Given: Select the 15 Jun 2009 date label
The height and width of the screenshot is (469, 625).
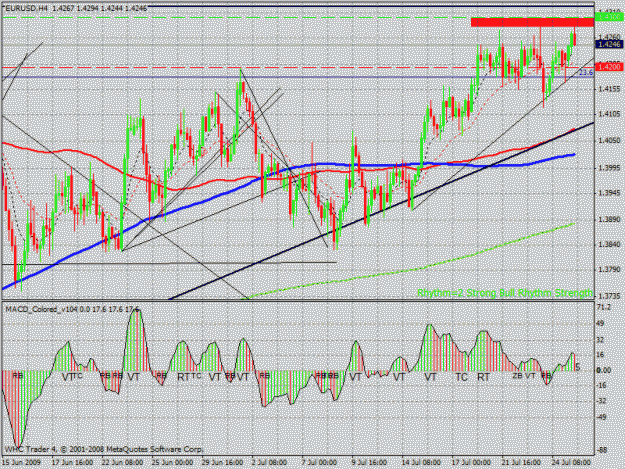Looking at the screenshot, I should (21, 463).
